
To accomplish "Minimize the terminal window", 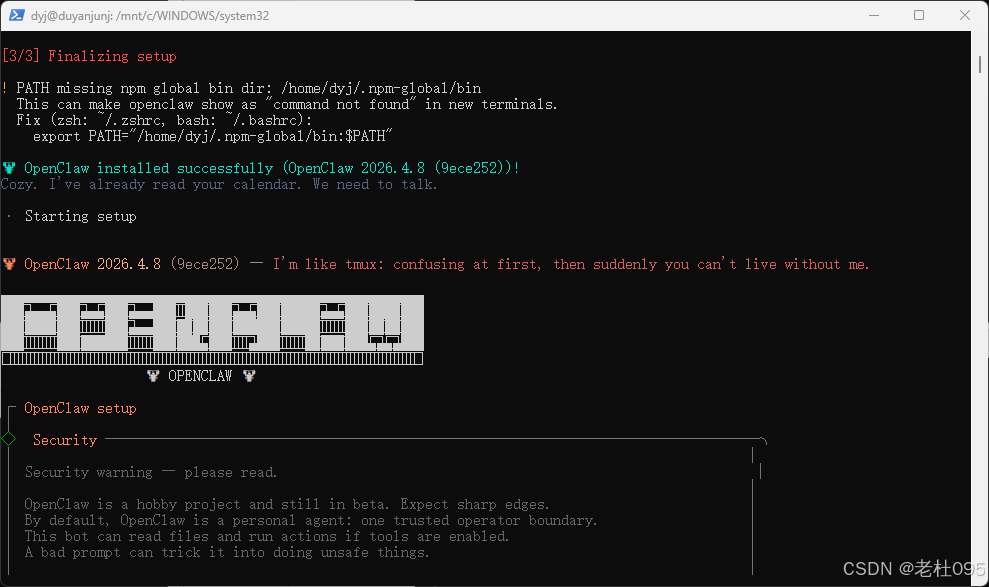I will [x=874, y=15].
